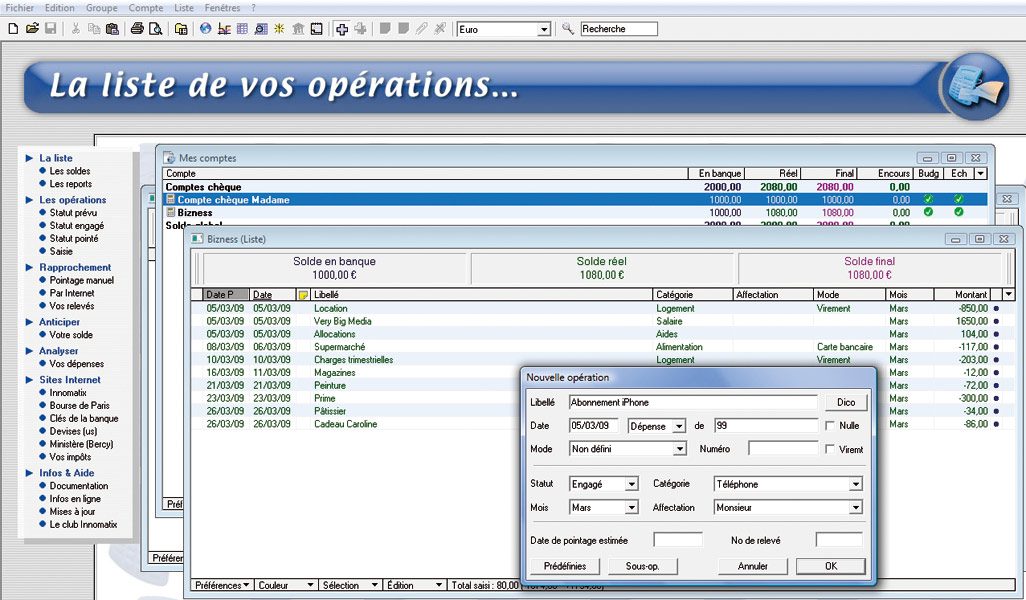
Task: Open the Groupe menu
Action: point(101,8)
